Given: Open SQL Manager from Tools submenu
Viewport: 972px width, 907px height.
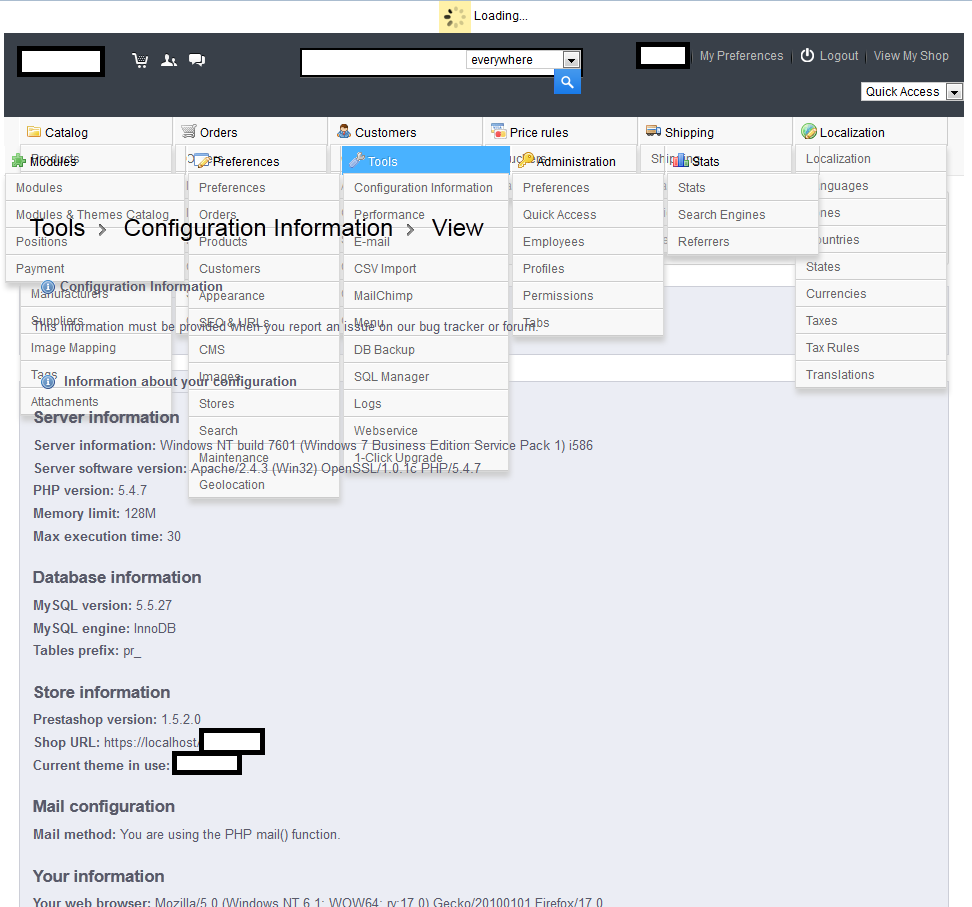Looking at the screenshot, I should (425, 377).
